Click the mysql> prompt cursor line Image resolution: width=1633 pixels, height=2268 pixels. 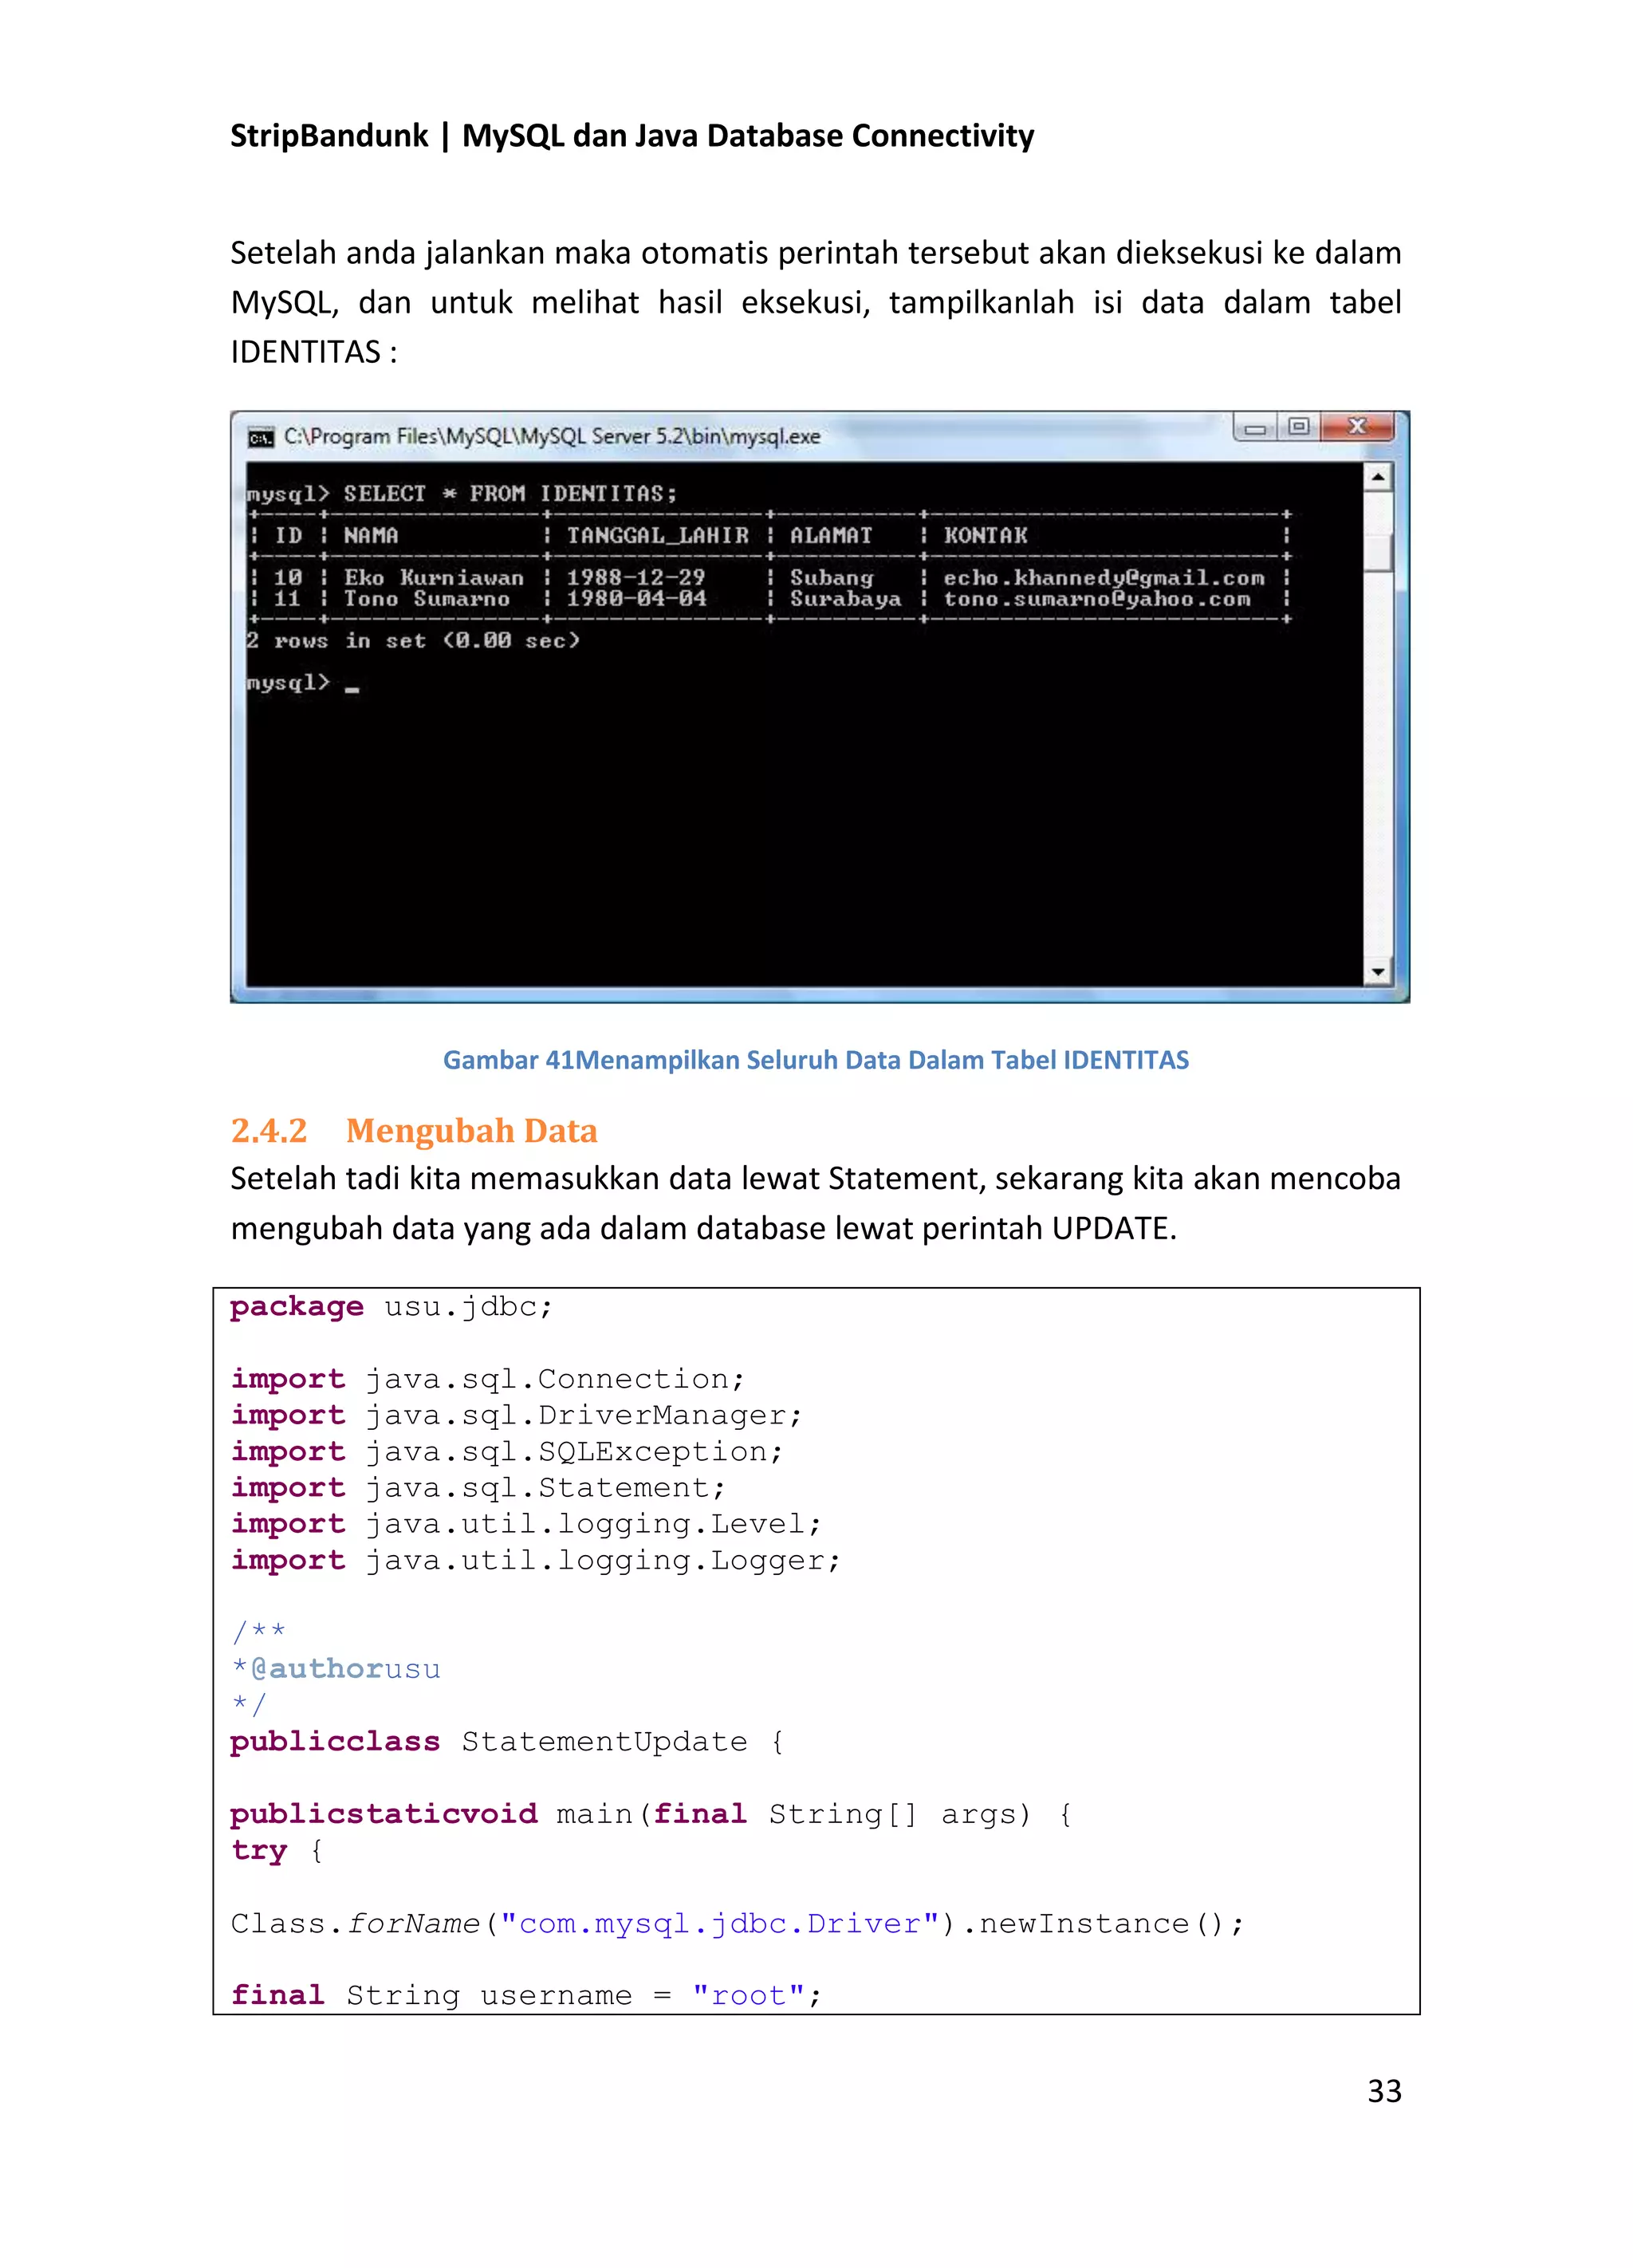[x=303, y=683]
